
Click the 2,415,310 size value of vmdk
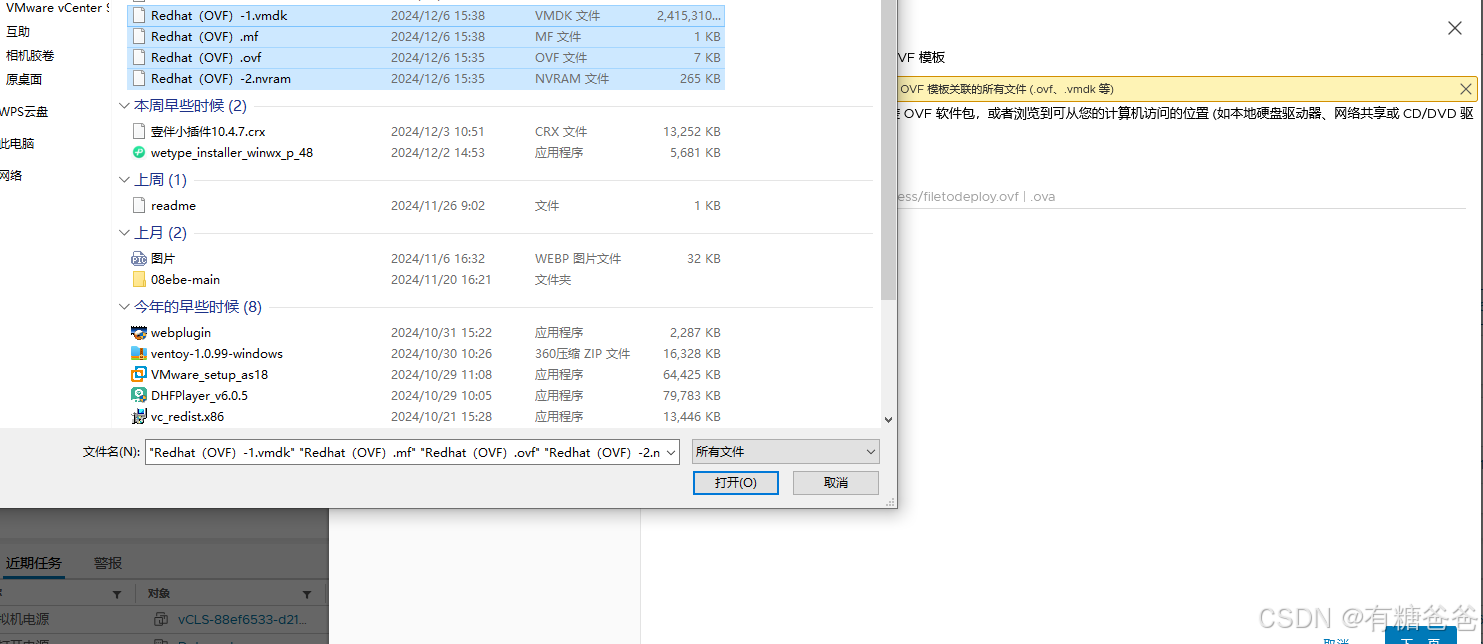(689, 16)
